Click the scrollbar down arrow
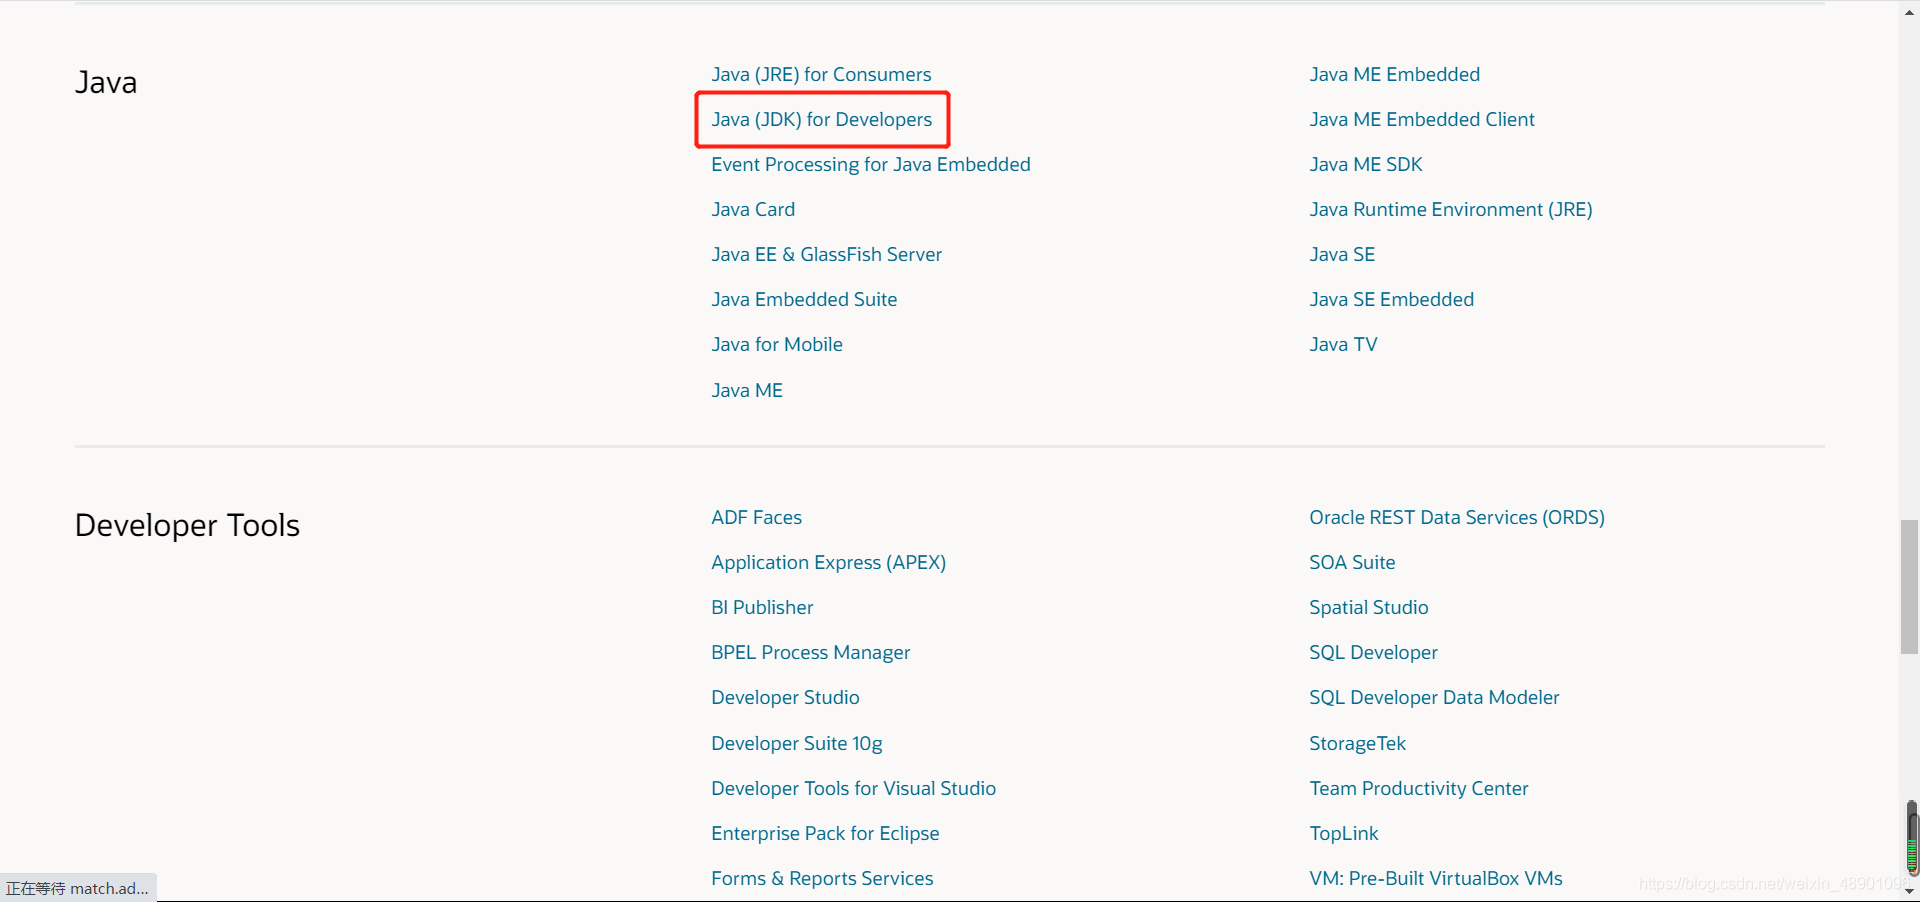This screenshot has width=1920, height=902. pyautogui.click(x=1909, y=891)
